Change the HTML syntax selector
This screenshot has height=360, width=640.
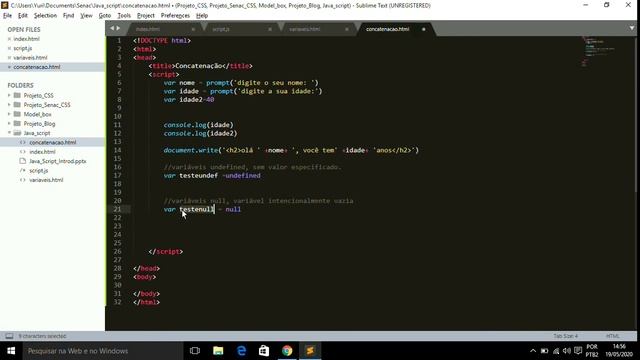pyautogui.click(x=613, y=336)
